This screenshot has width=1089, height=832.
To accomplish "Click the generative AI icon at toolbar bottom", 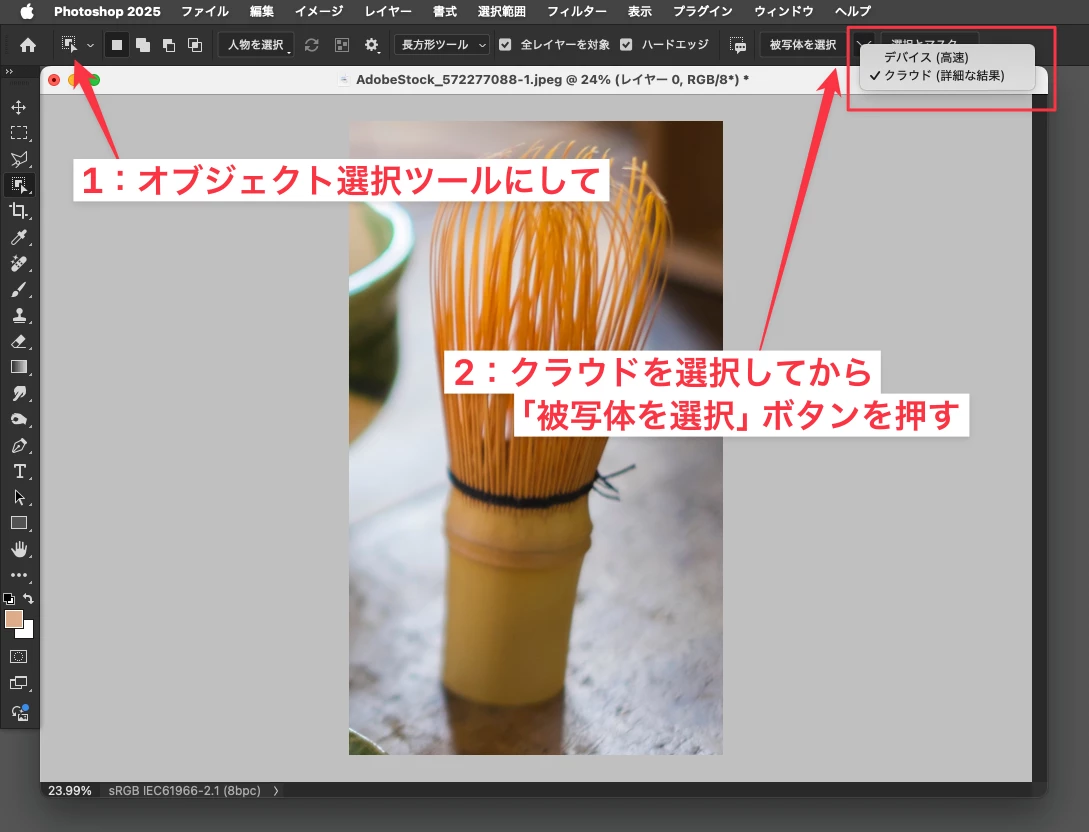I will pos(19,713).
